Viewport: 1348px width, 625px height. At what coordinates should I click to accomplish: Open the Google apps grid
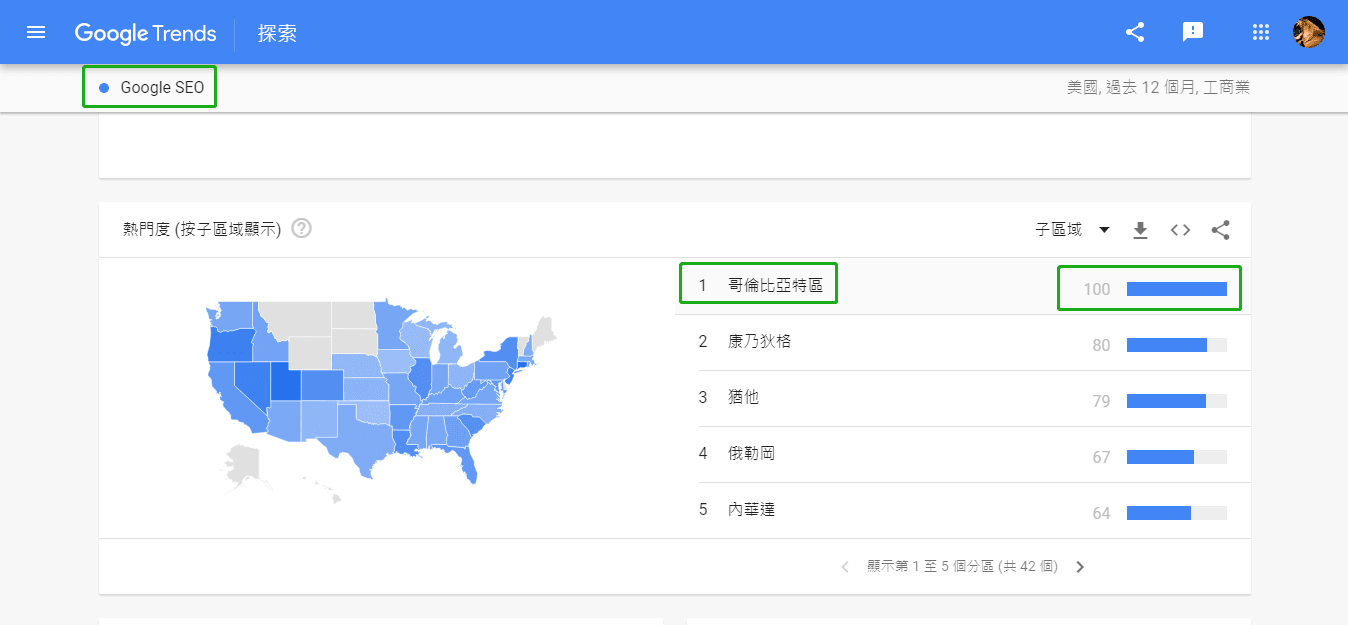click(1261, 32)
